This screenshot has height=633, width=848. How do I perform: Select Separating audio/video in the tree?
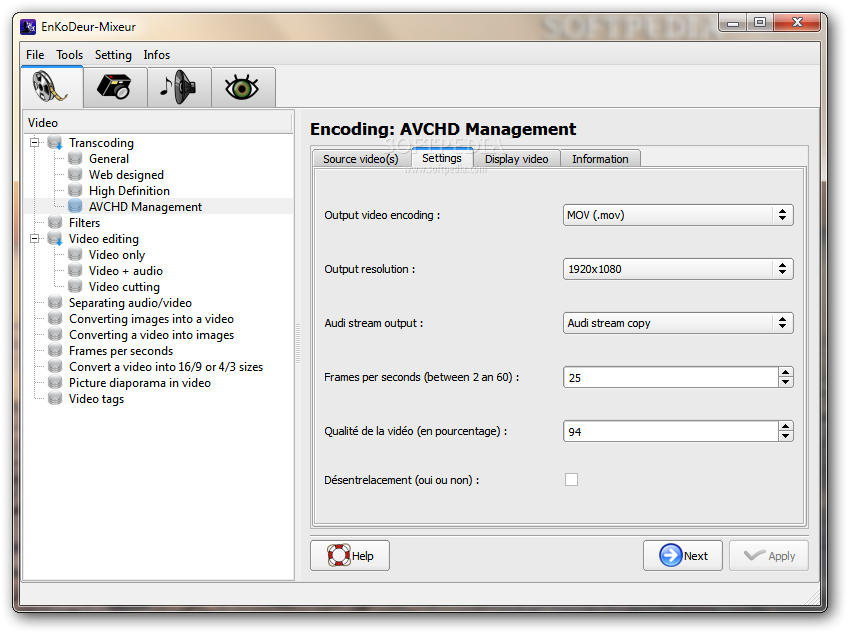point(130,302)
